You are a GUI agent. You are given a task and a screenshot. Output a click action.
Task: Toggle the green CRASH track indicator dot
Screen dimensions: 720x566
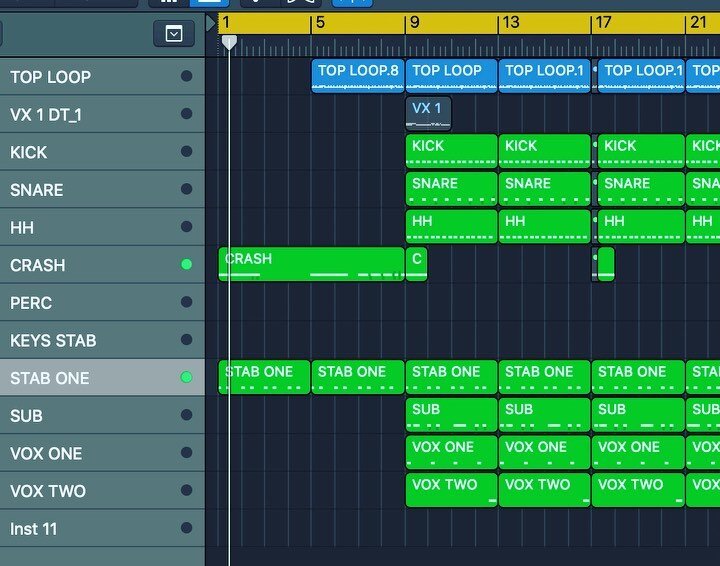pos(186,264)
